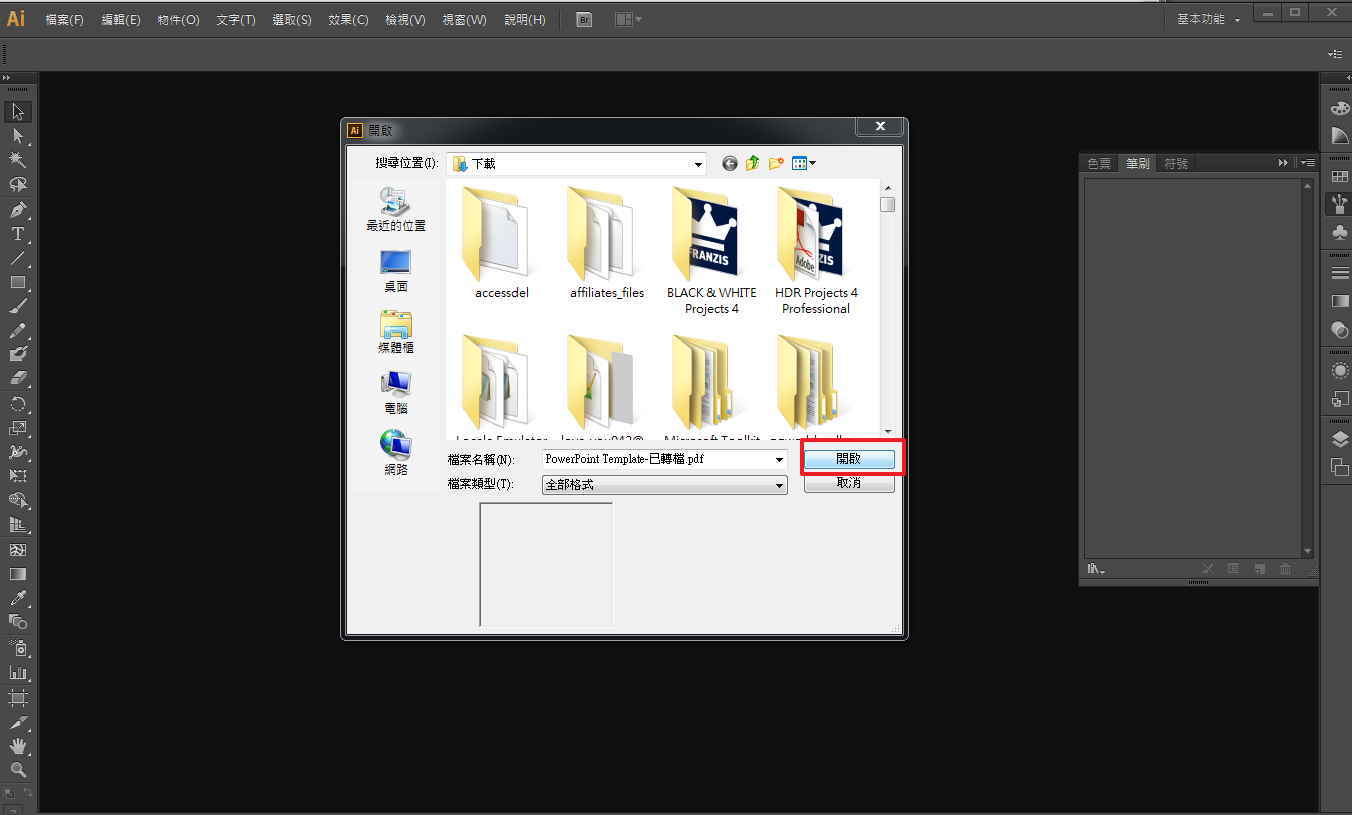This screenshot has height=815, width=1352.
Task: Select the Scale tool
Action: coord(18,428)
